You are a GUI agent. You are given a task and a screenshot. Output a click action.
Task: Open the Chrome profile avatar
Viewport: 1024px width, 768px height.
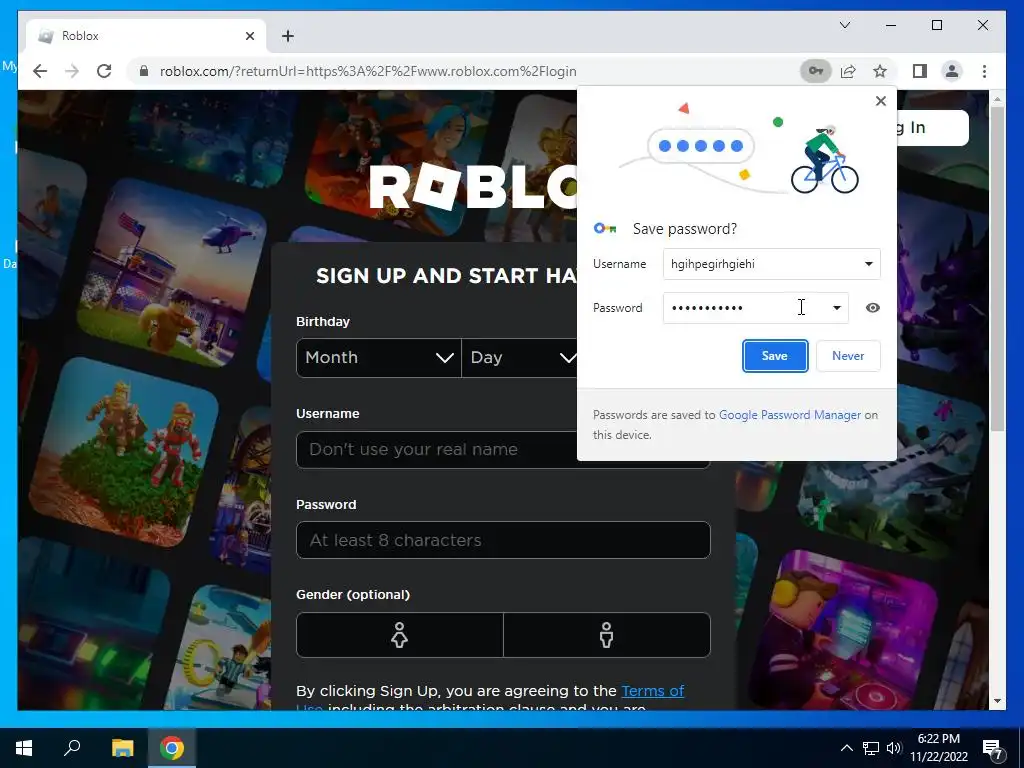952,71
